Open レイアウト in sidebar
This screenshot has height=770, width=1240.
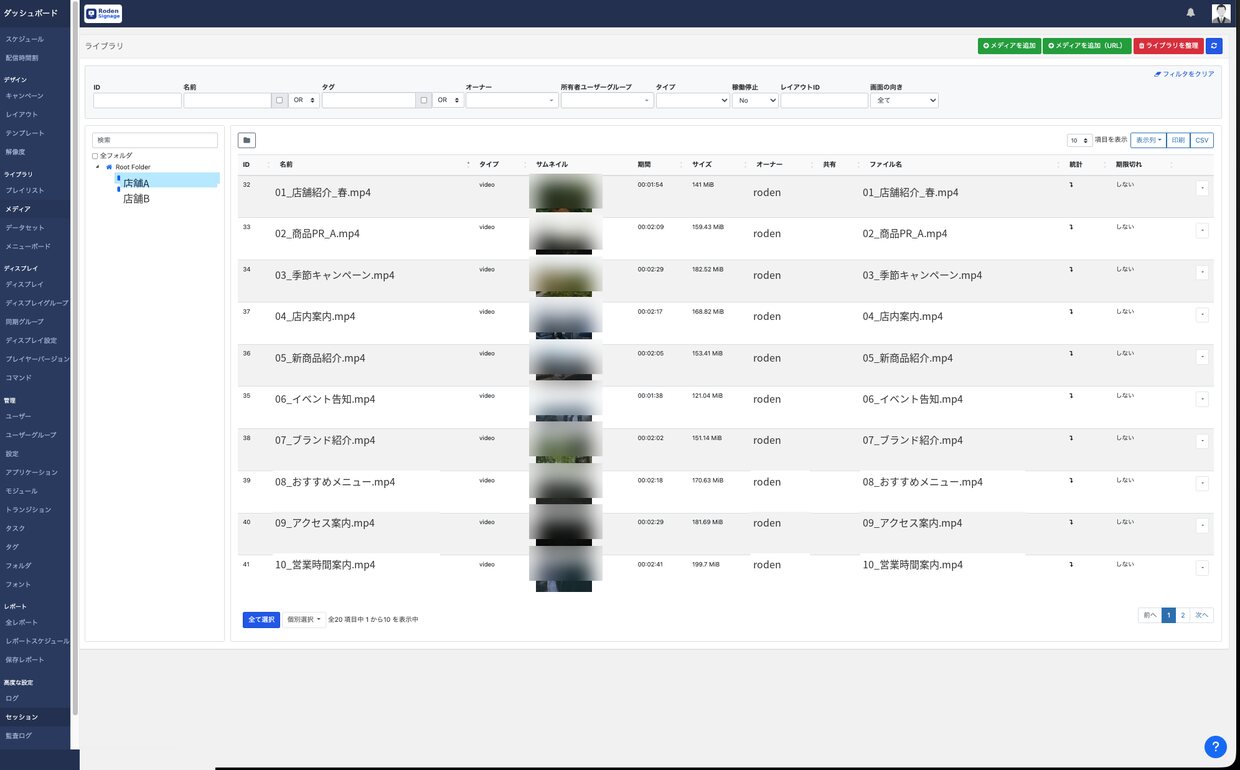pos(22,114)
